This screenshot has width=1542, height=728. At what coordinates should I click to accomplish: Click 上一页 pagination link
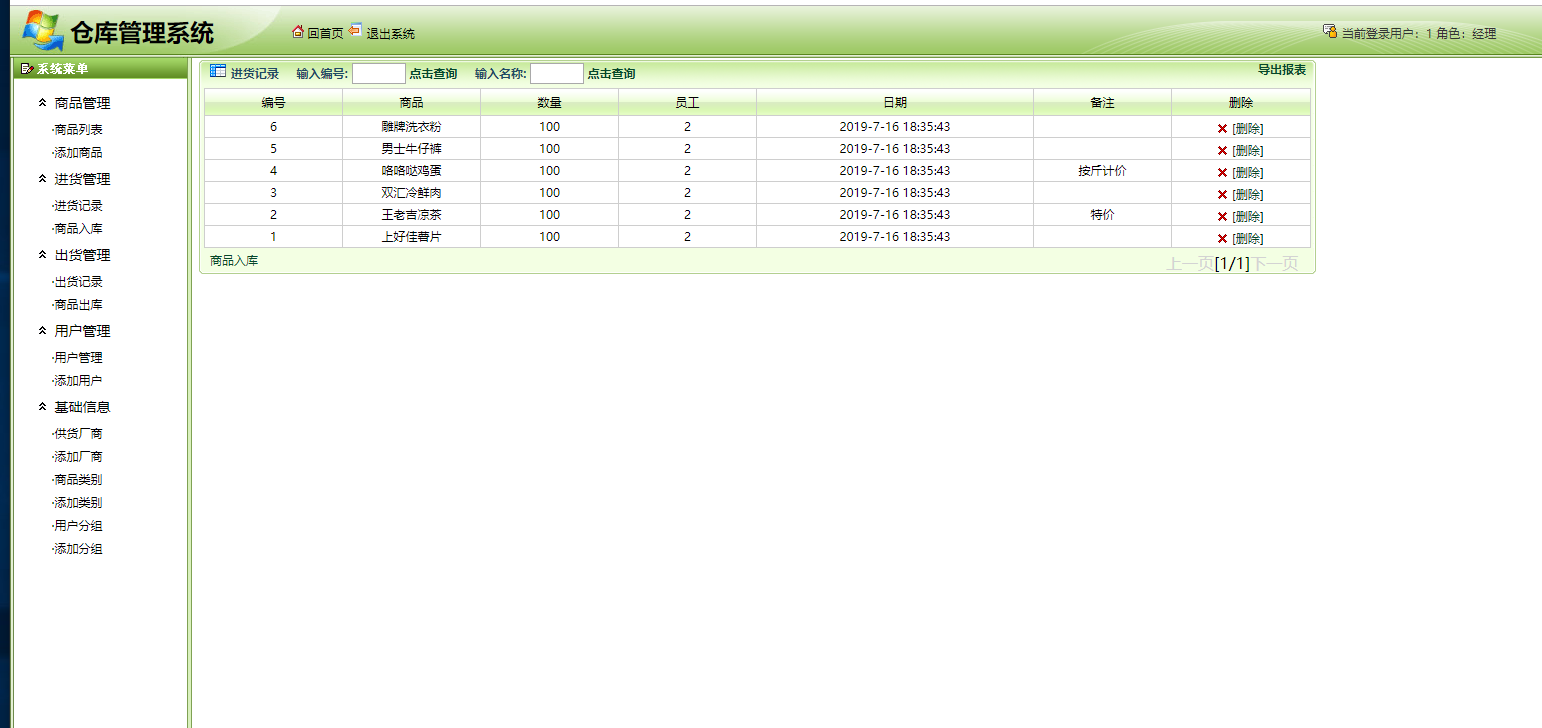1190,264
